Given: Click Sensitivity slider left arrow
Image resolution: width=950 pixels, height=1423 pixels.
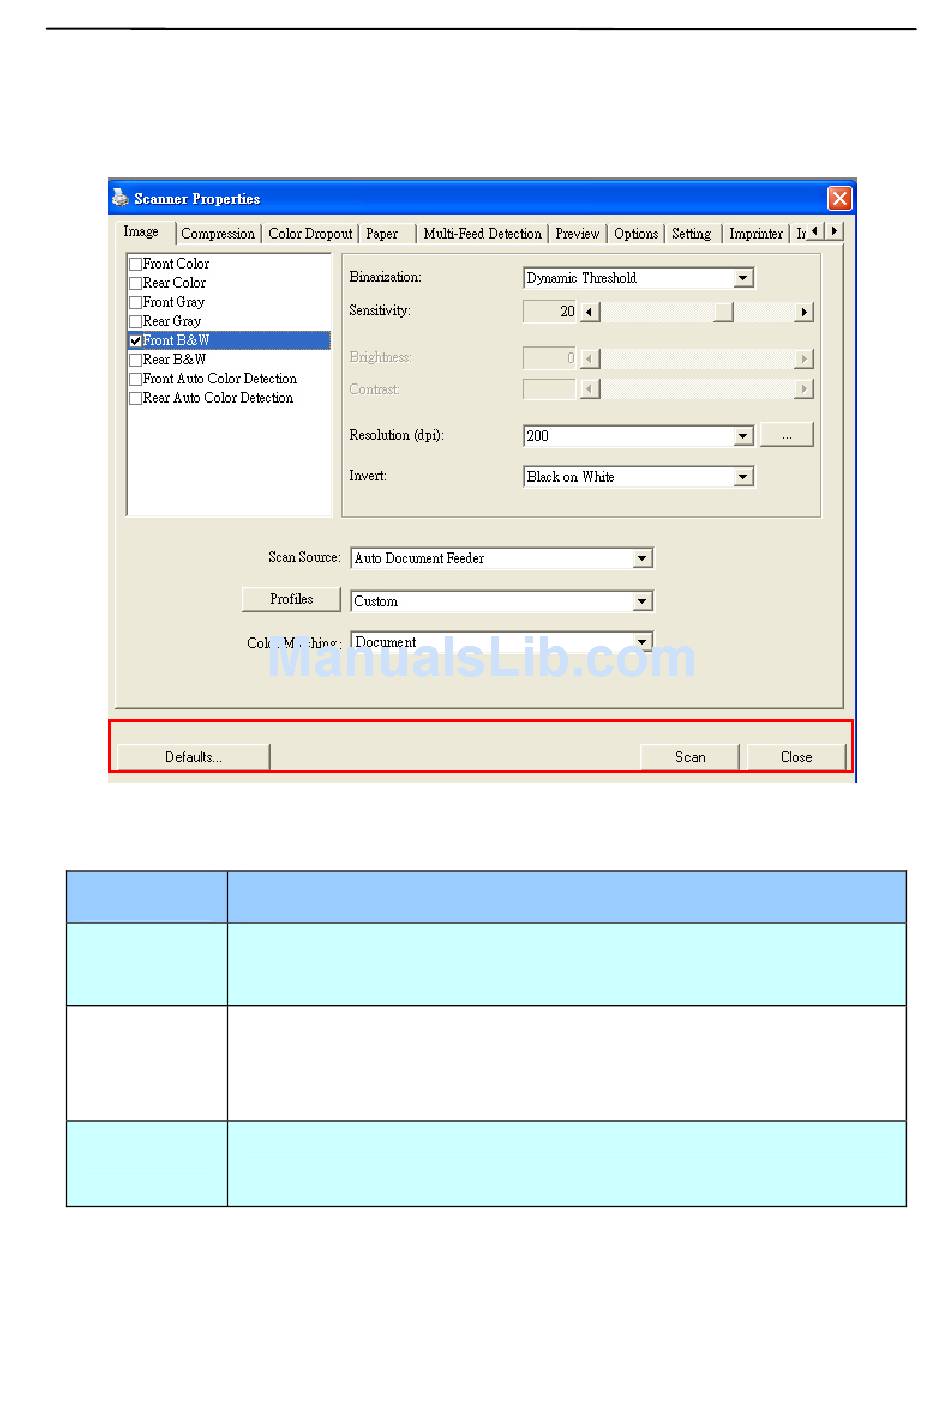Looking at the screenshot, I should tap(589, 312).
